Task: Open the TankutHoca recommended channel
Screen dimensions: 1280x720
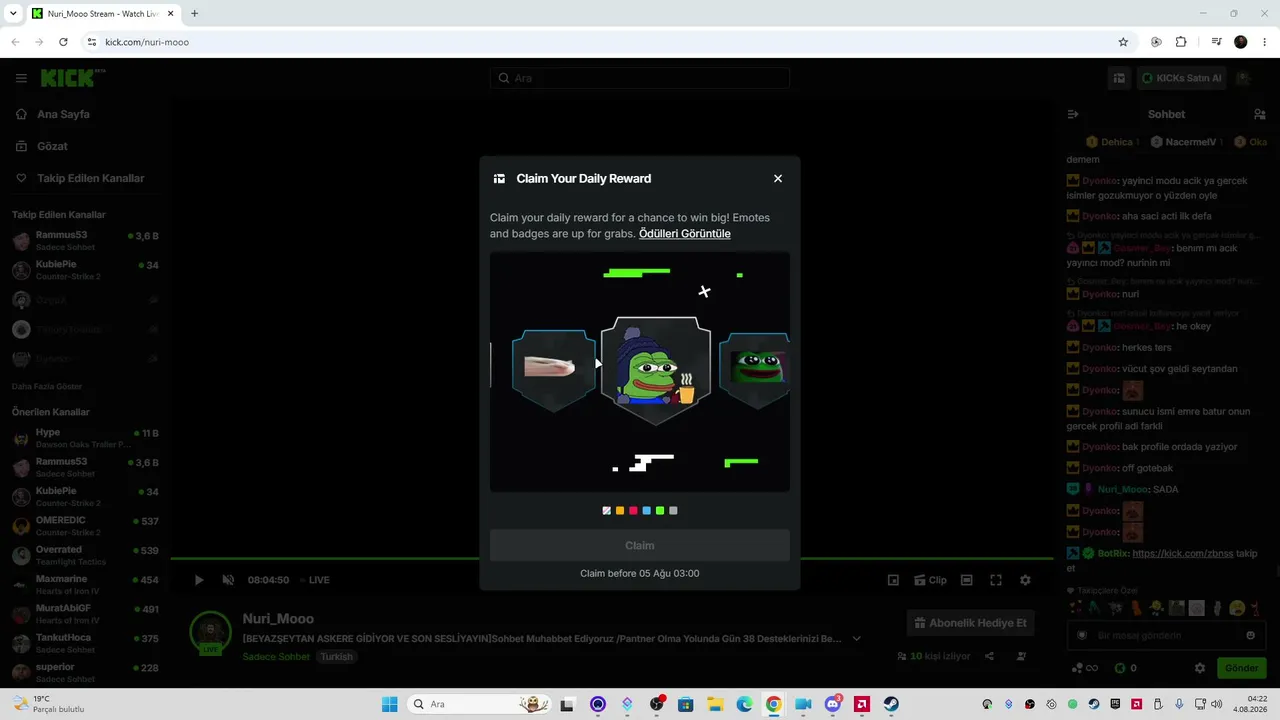Action: click(85, 643)
